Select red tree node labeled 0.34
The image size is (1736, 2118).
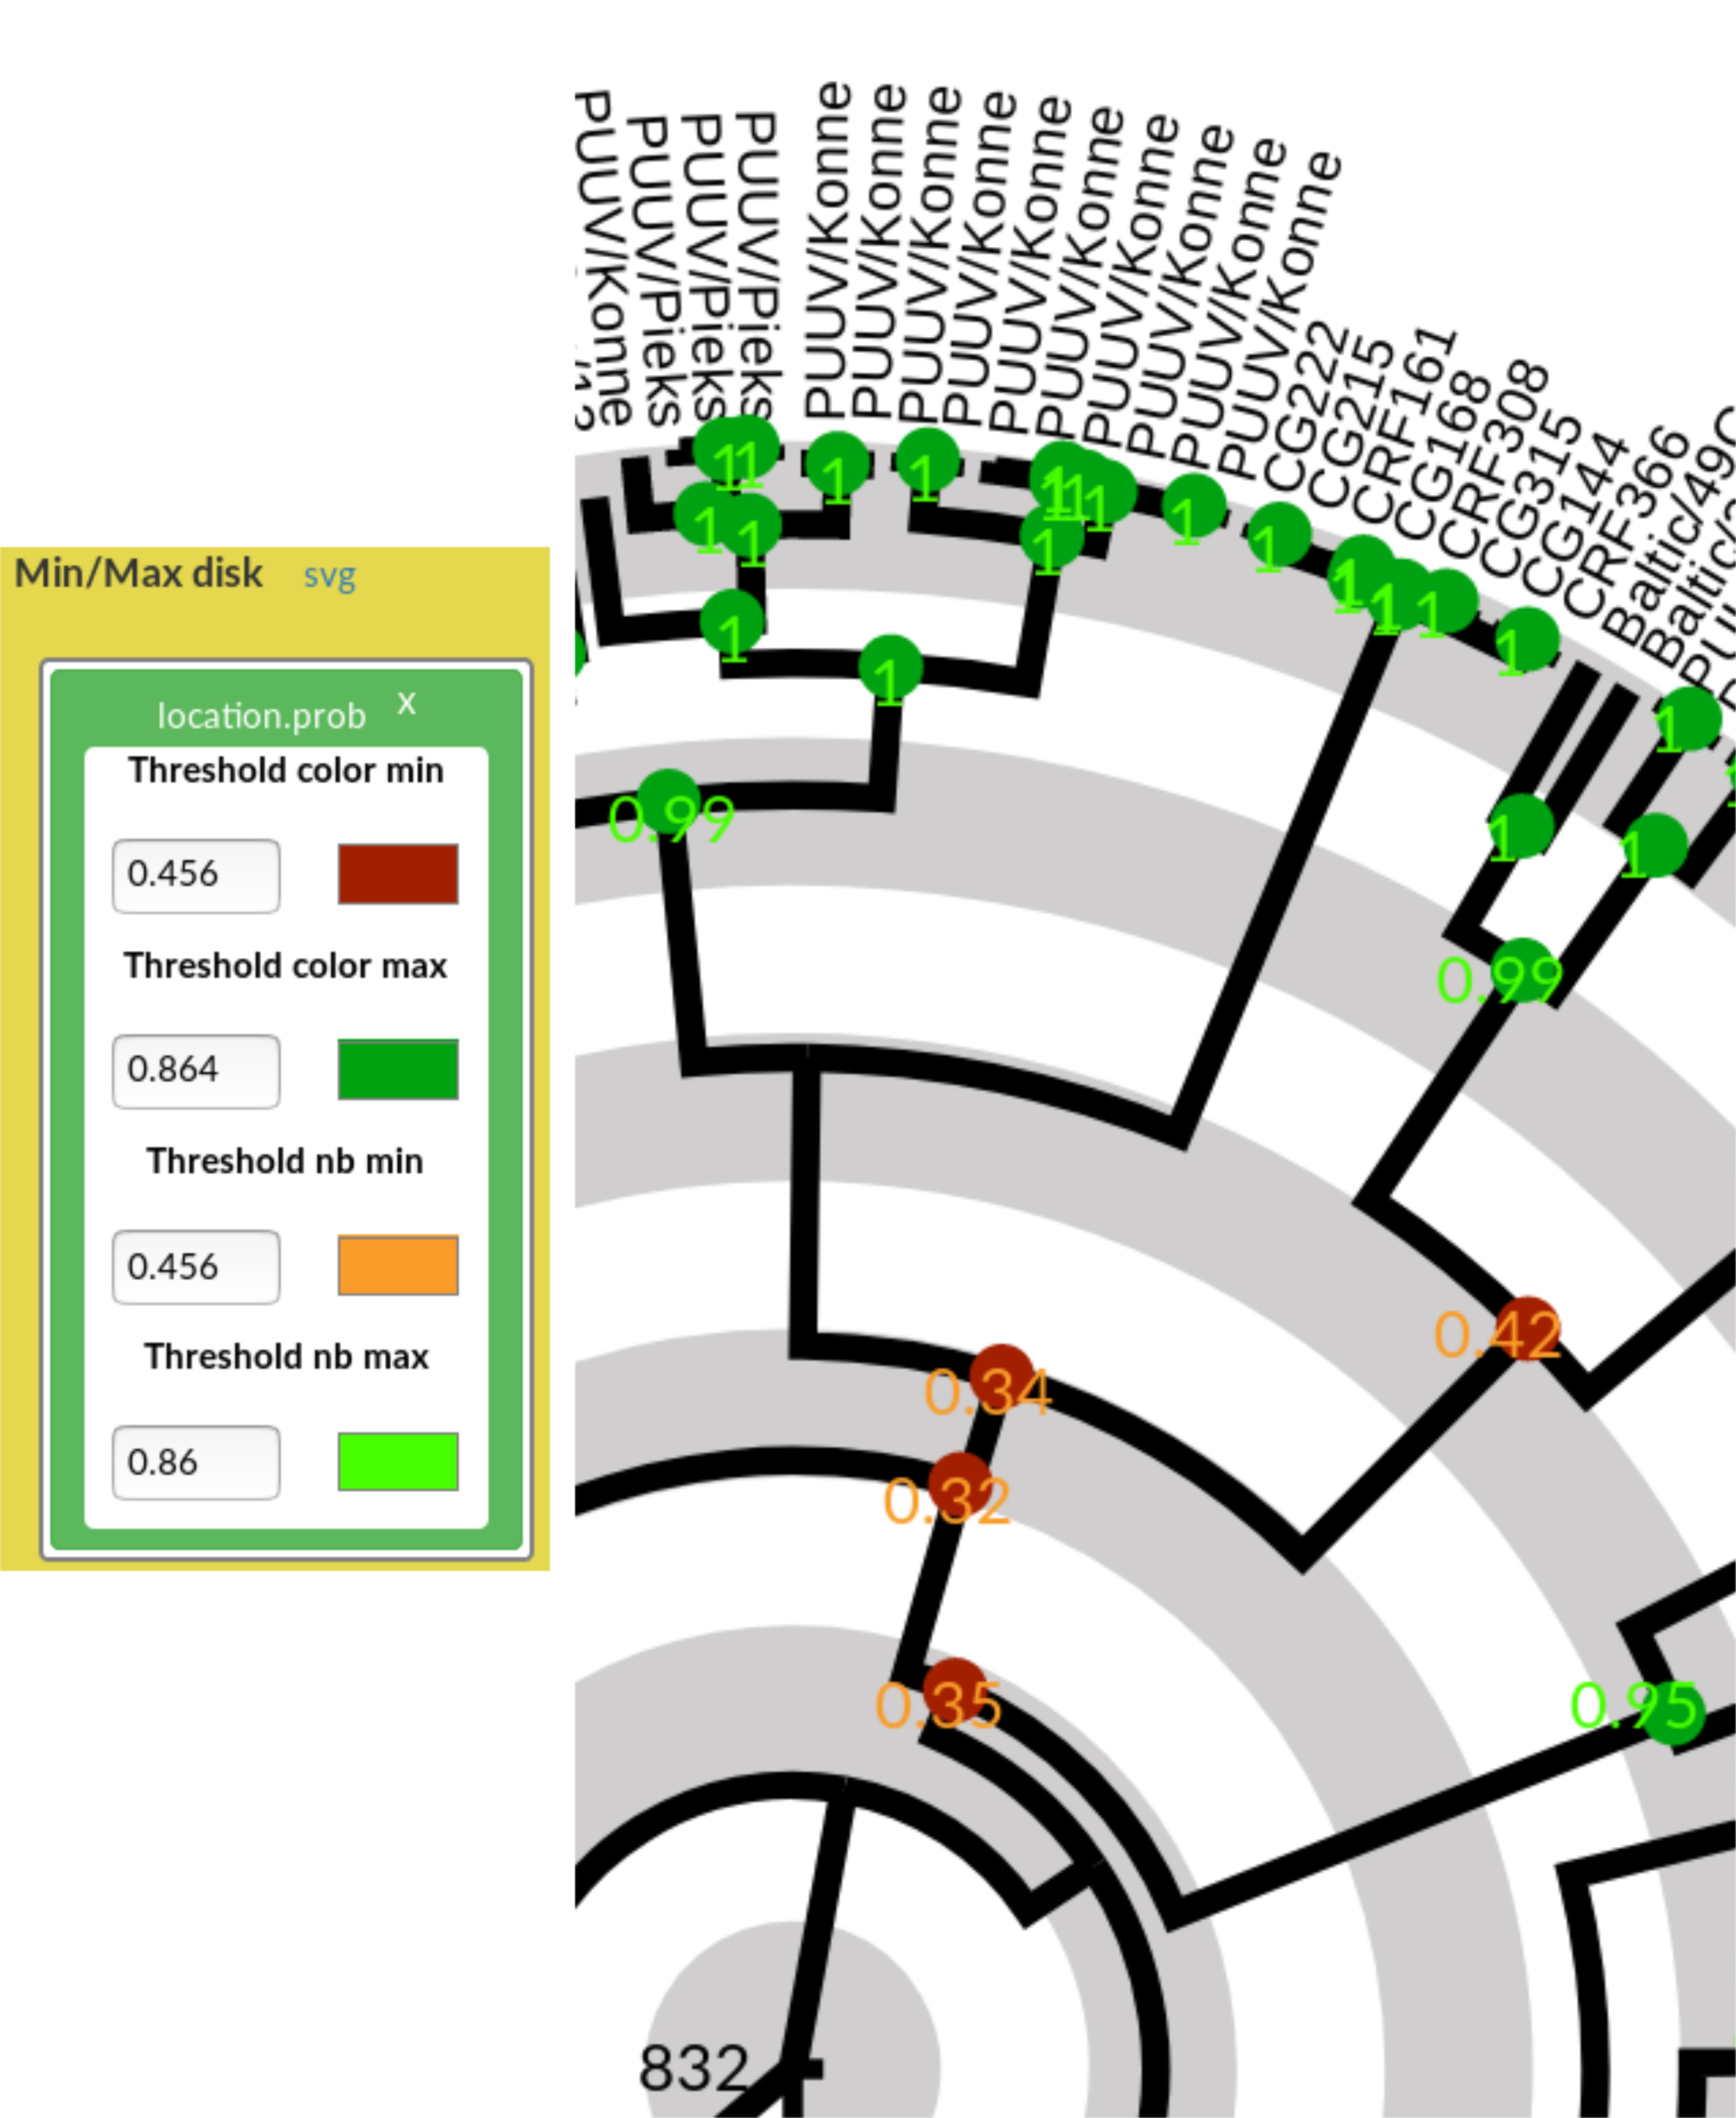pyautogui.click(x=1001, y=1376)
